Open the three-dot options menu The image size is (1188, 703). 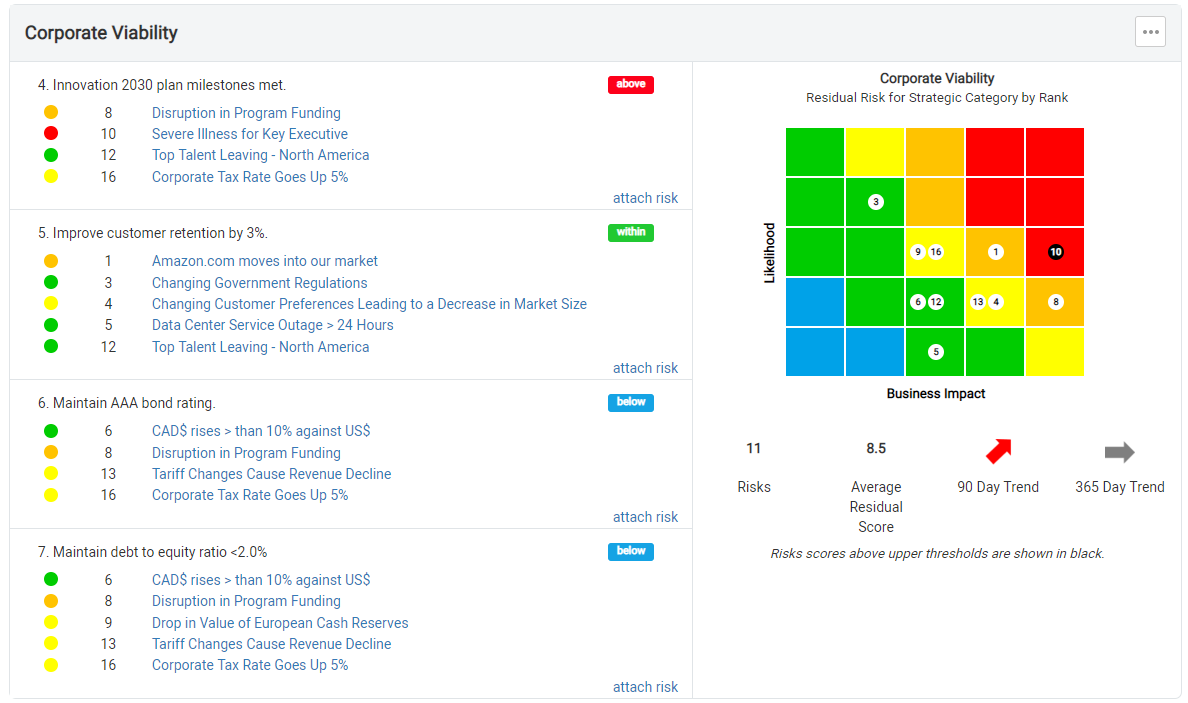click(x=1150, y=32)
